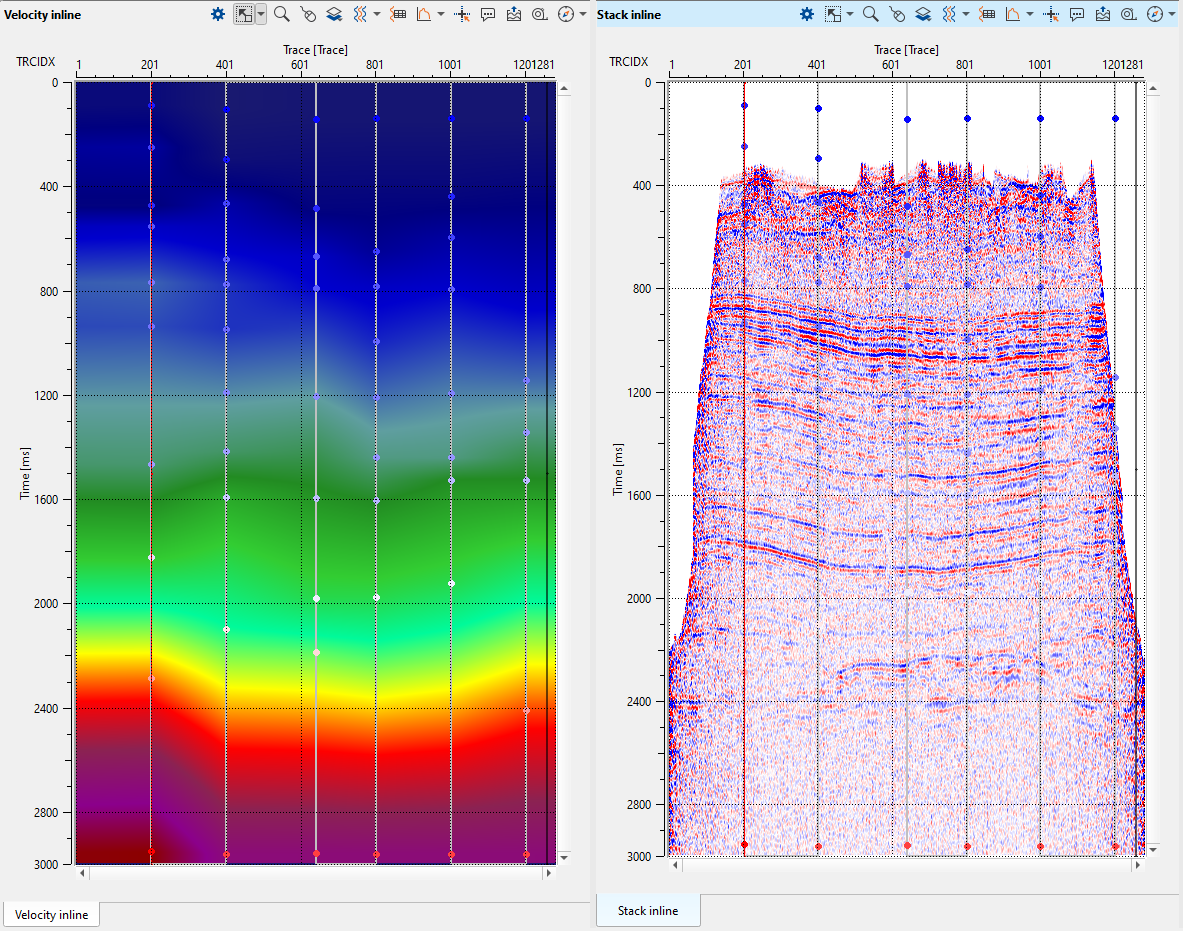Screen dimensions: 1183x931
Task: Expand the graph curve dropdown in Stack inline
Action: 1029,14
